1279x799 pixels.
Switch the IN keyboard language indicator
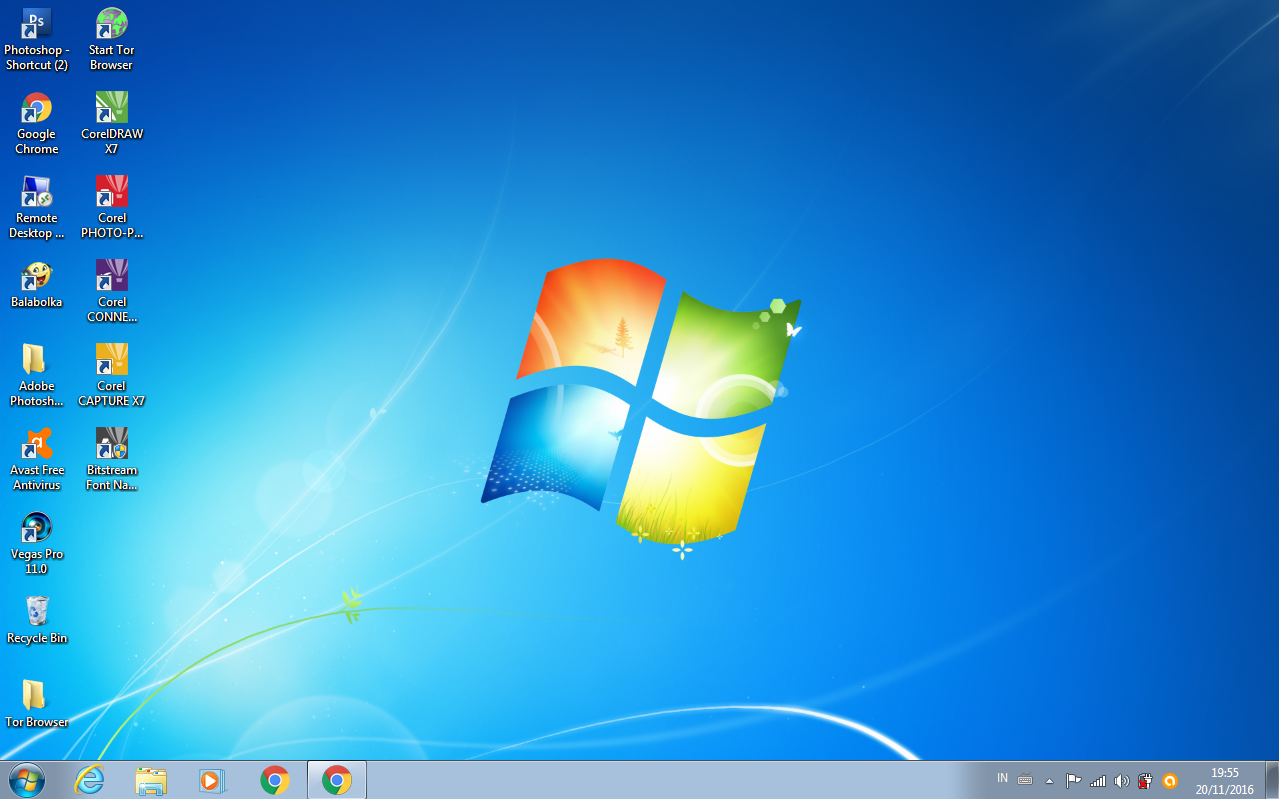[1001, 778]
